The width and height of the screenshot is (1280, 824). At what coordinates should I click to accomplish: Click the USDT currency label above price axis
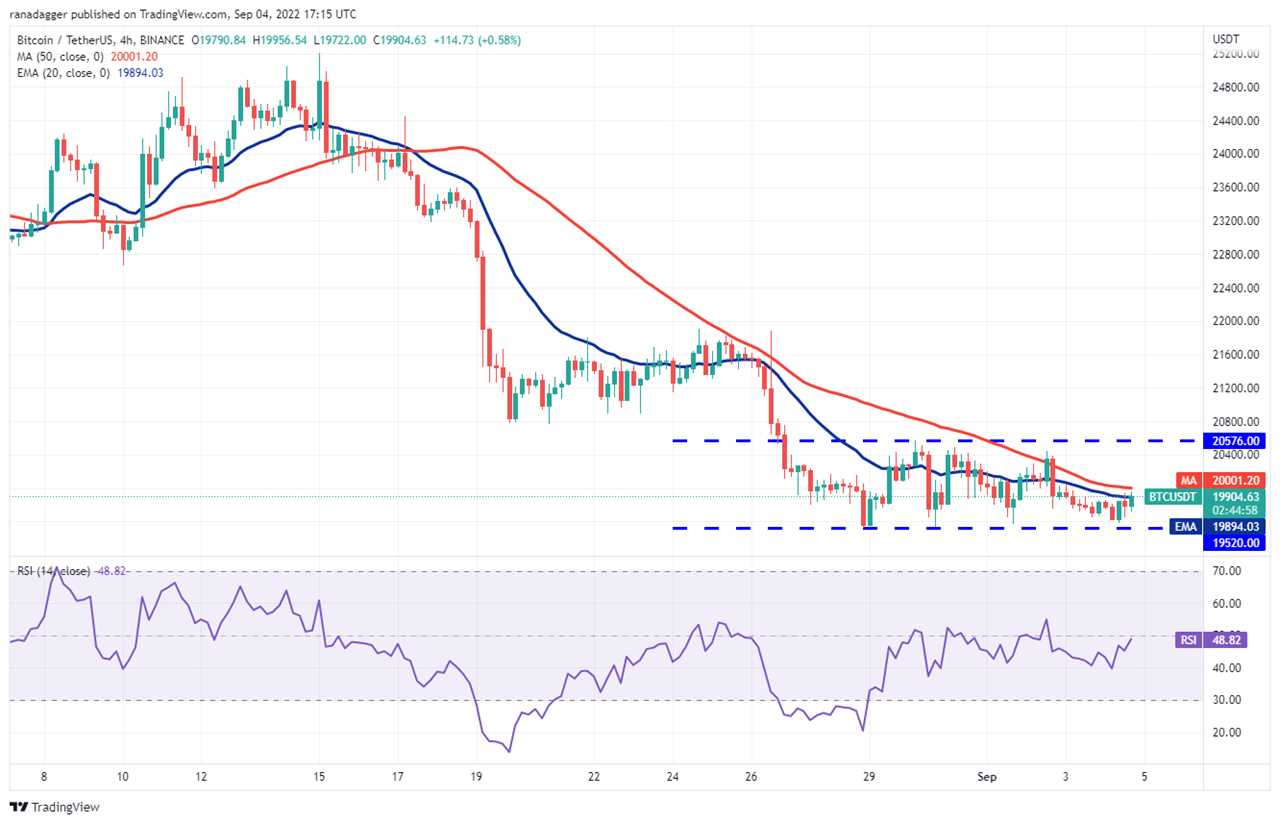(x=1226, y=40)
